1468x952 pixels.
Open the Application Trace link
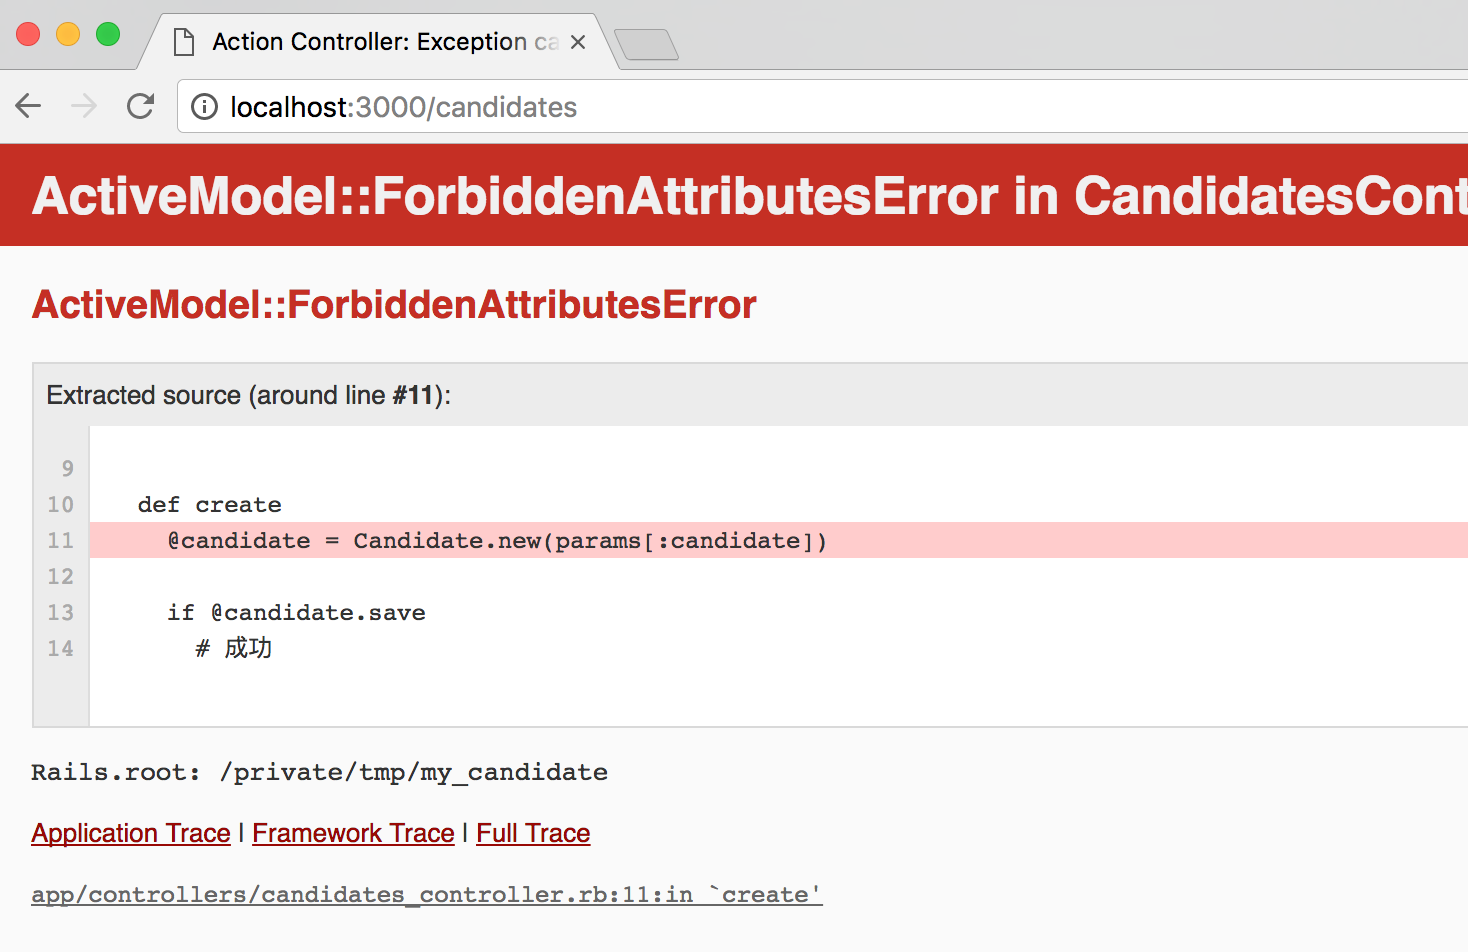click(131, 833)
